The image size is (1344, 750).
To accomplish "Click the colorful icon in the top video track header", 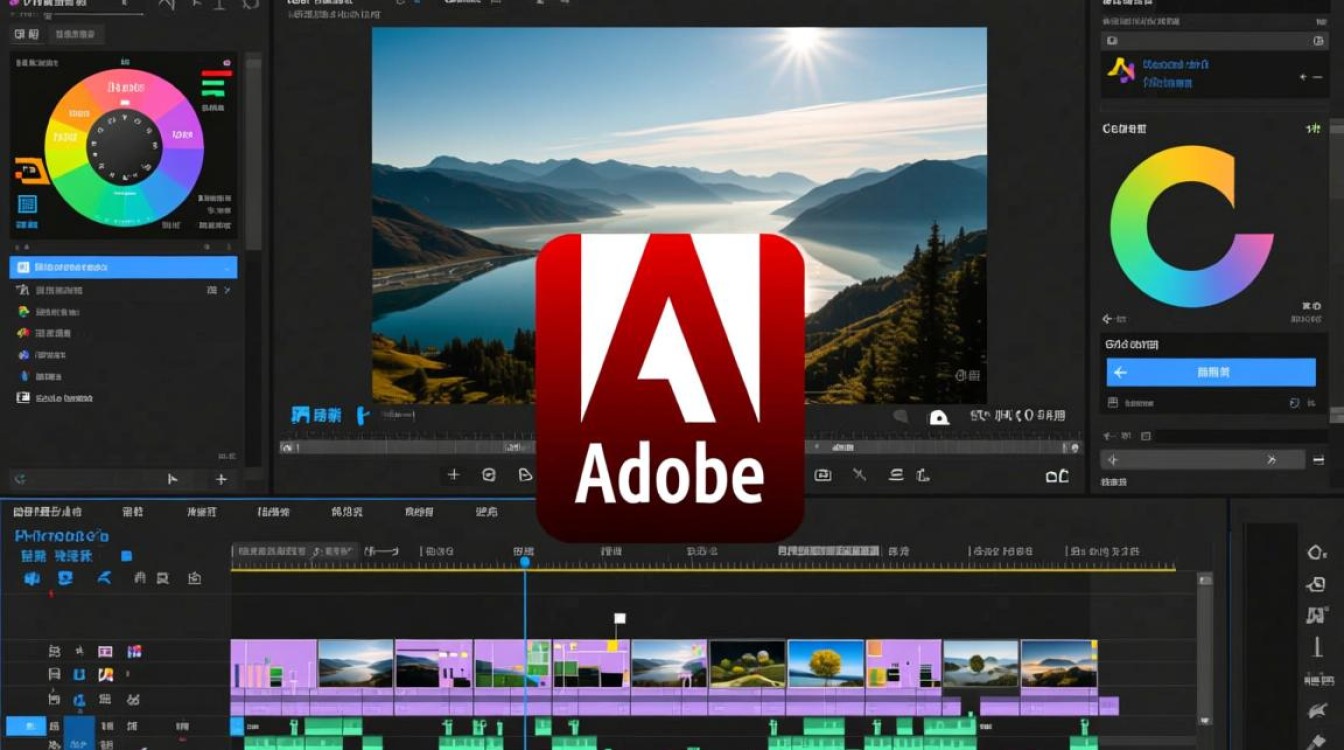I will (x=133, y=652).
